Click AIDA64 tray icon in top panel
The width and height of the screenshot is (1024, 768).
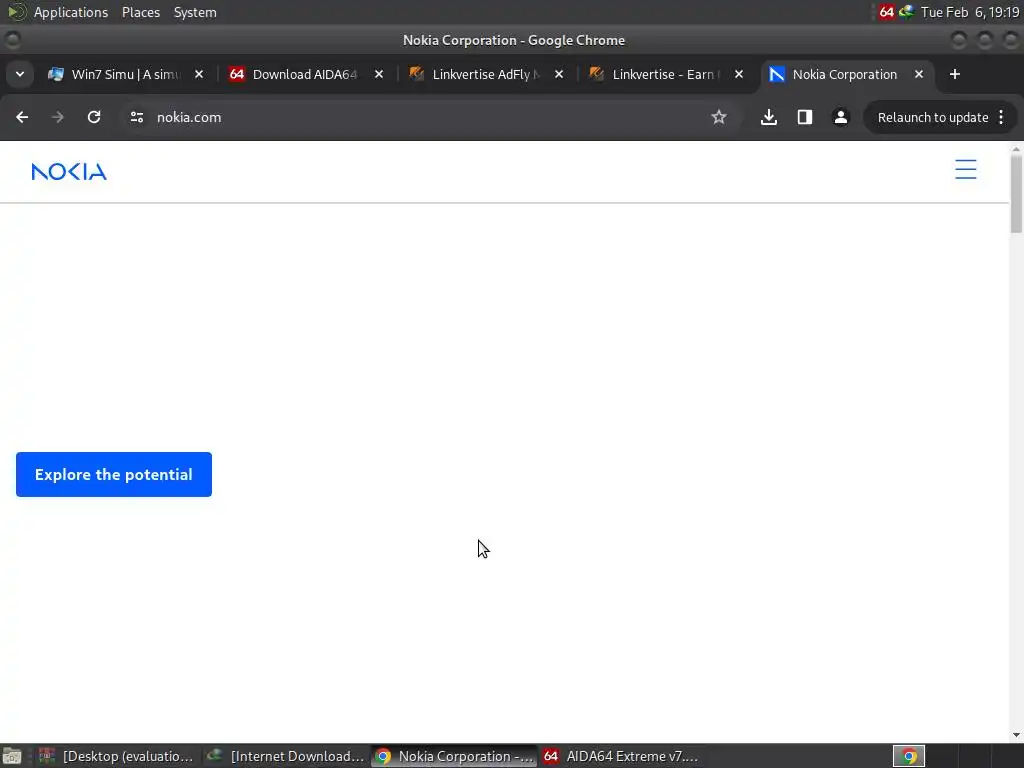tap(886, 12)
